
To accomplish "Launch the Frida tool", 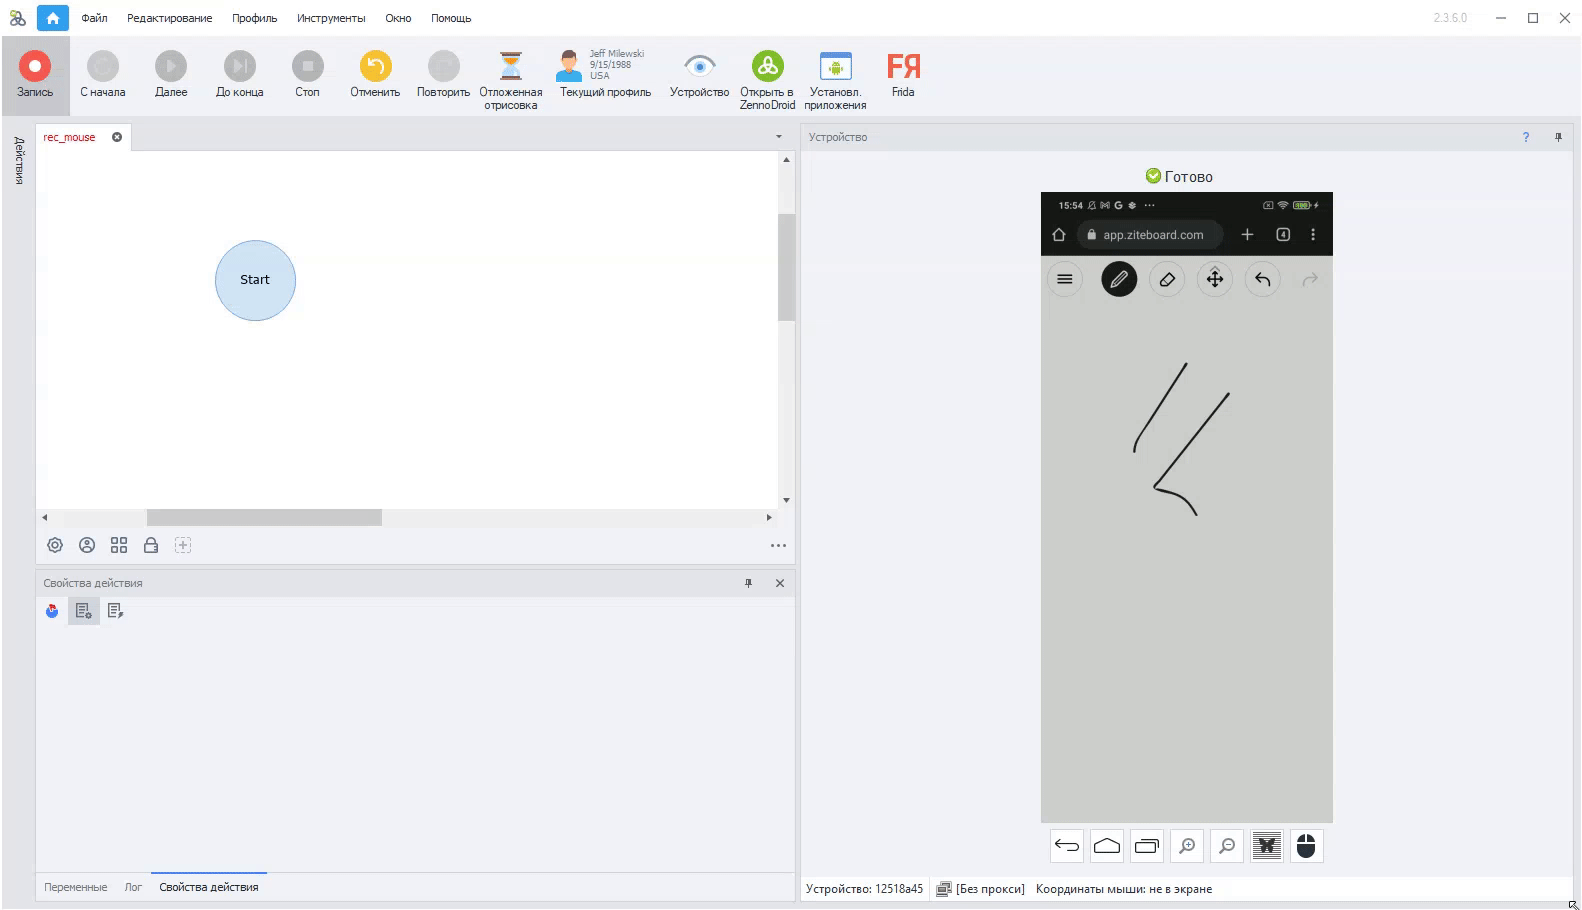I will [903, 75].
